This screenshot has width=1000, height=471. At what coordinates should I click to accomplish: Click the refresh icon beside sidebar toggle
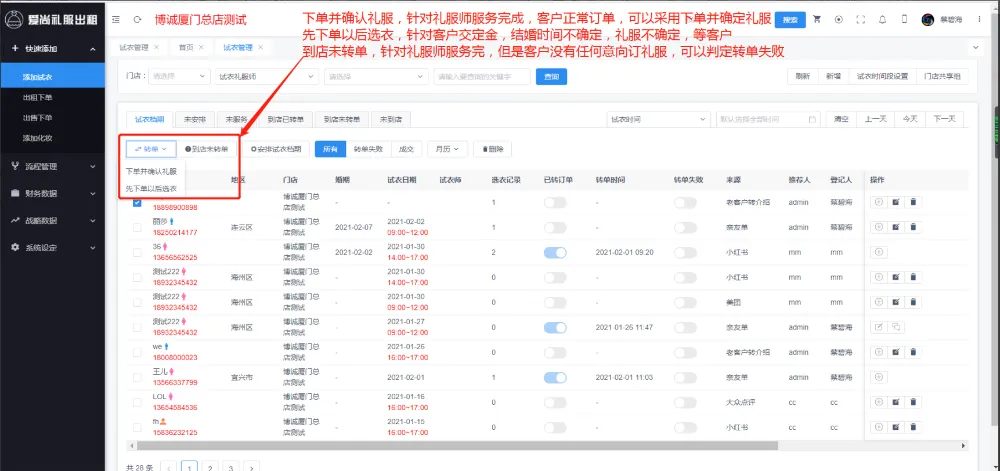(137, 20)
